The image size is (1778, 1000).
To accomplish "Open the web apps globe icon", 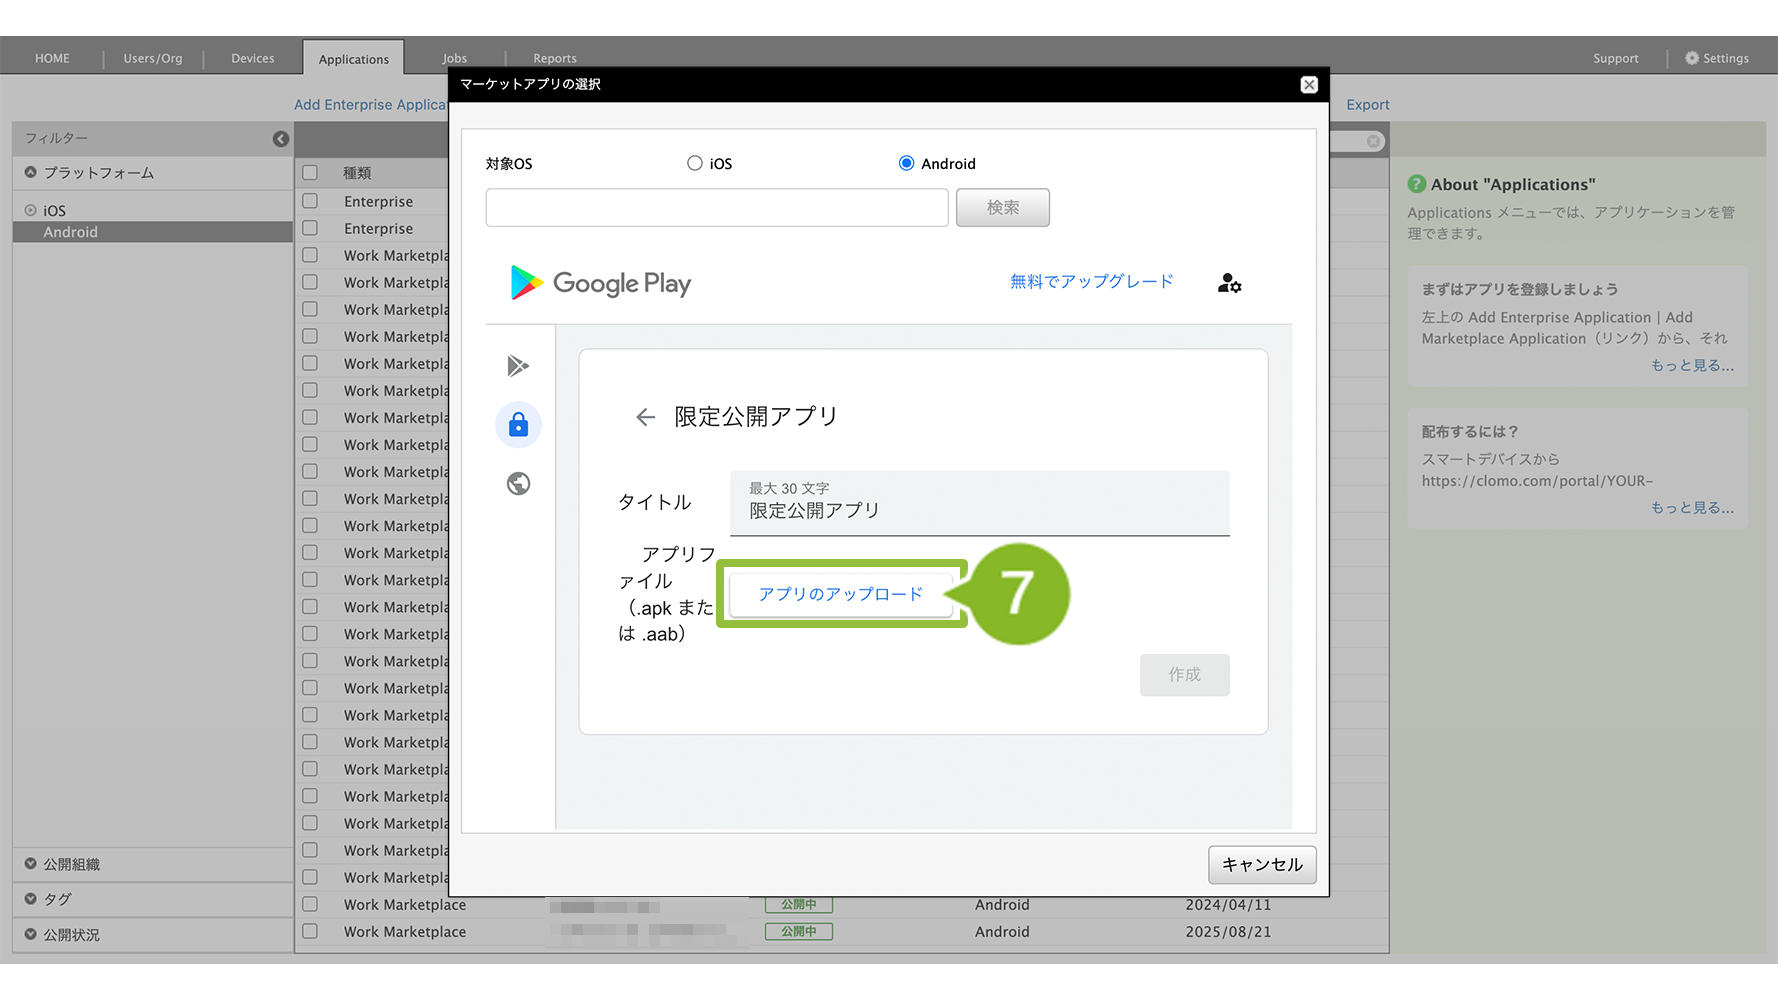I will tap(518, 484).
